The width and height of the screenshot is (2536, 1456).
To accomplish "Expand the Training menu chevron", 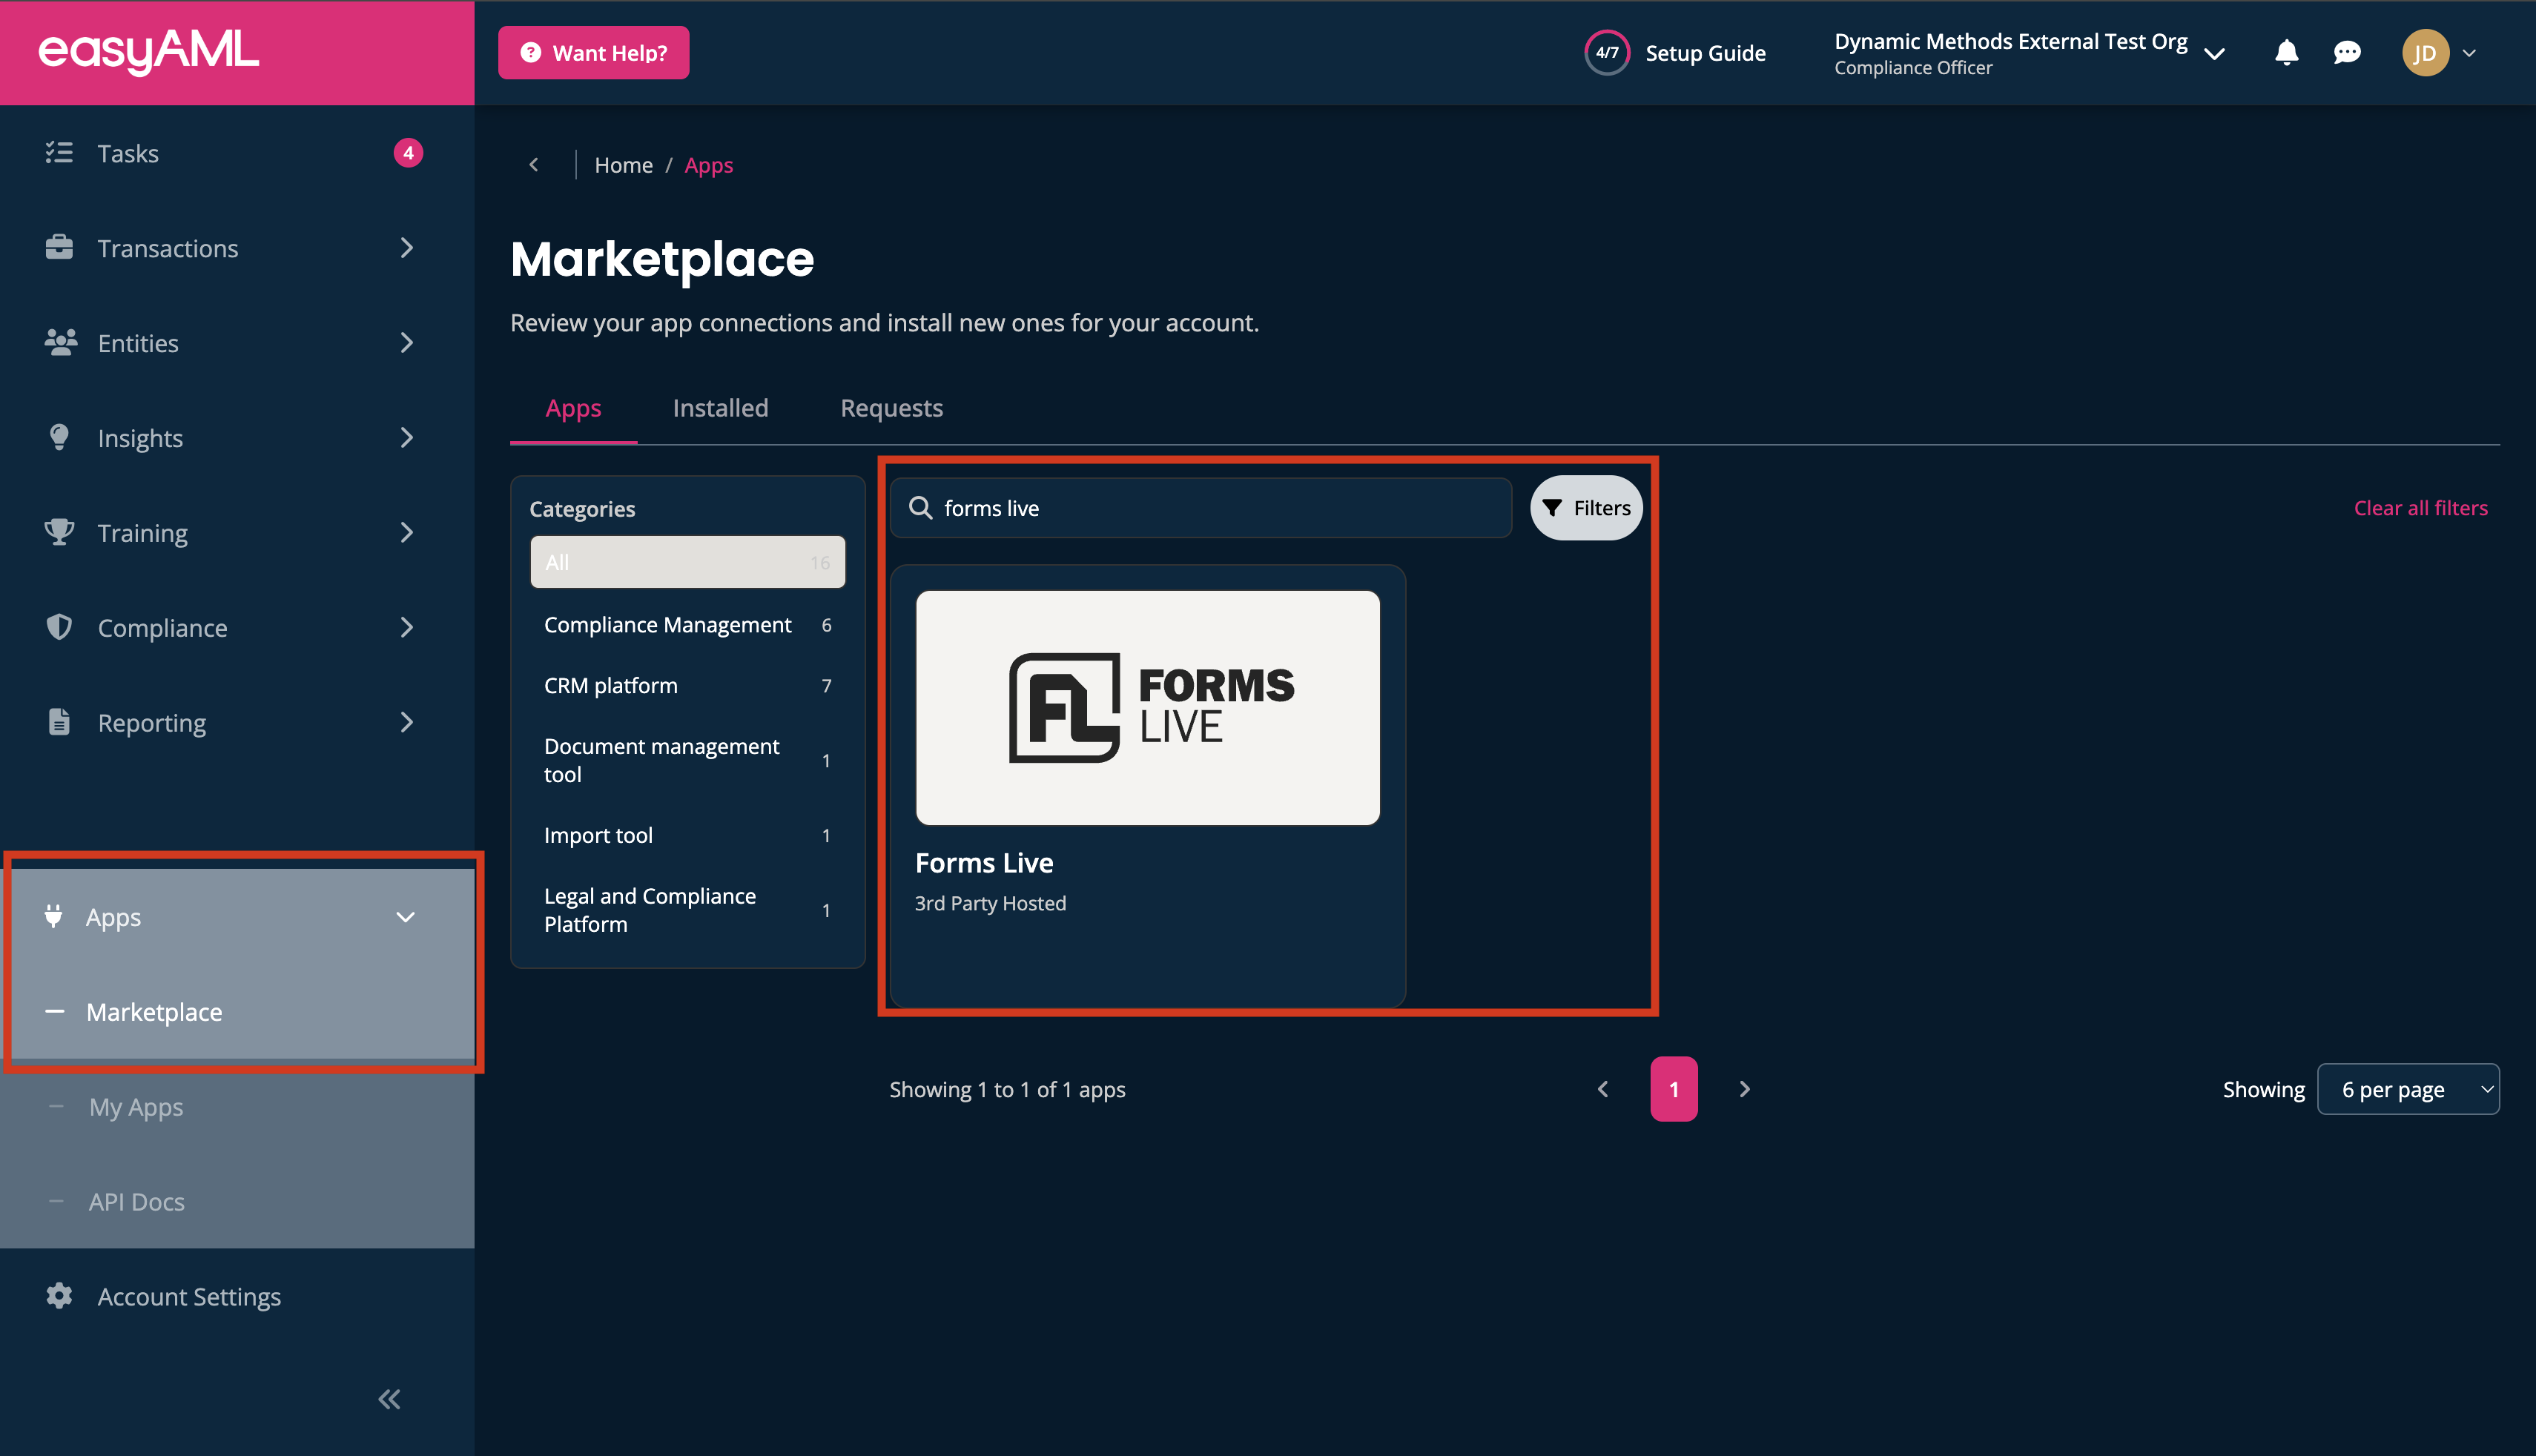I will tap(406, 533).
